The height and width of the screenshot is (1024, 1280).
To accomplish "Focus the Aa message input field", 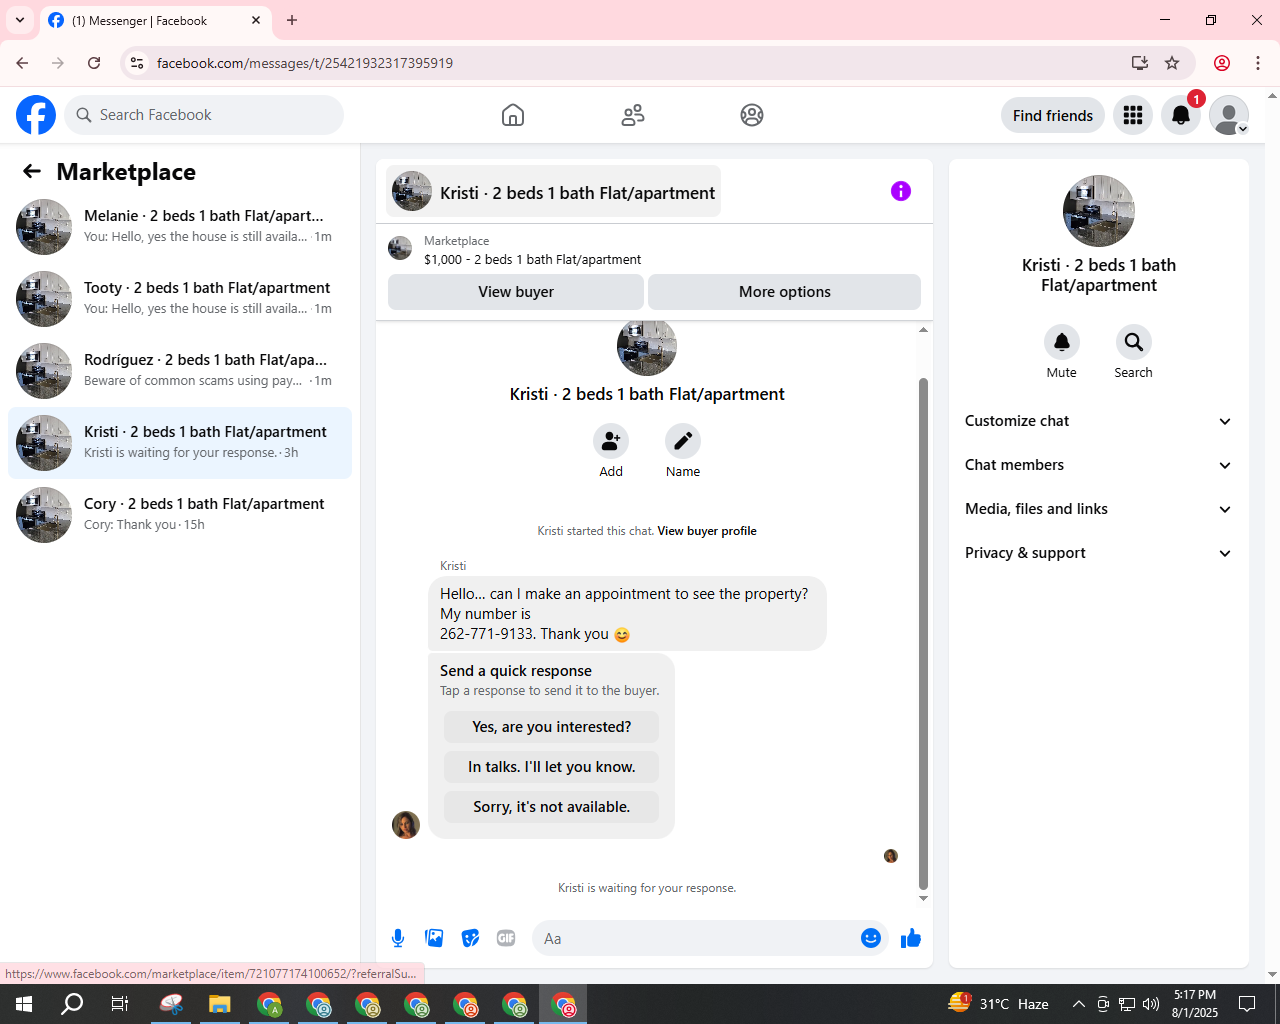I will coord(697,938).
